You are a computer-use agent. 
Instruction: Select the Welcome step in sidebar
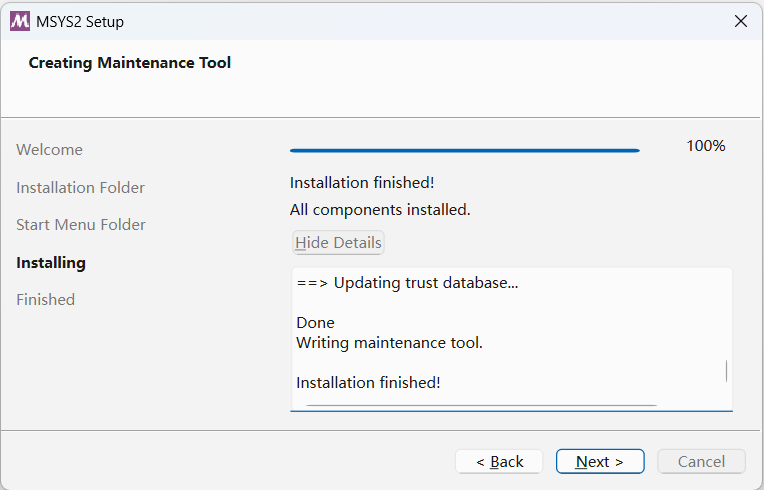coord(49,150)
